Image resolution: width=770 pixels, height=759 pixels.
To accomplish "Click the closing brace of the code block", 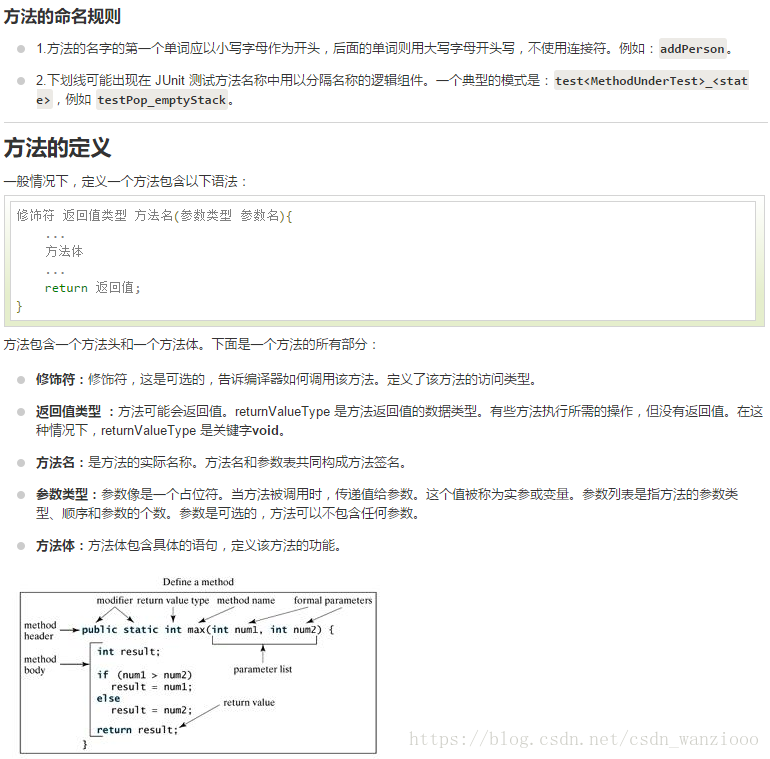I will (x=19, y=306).
